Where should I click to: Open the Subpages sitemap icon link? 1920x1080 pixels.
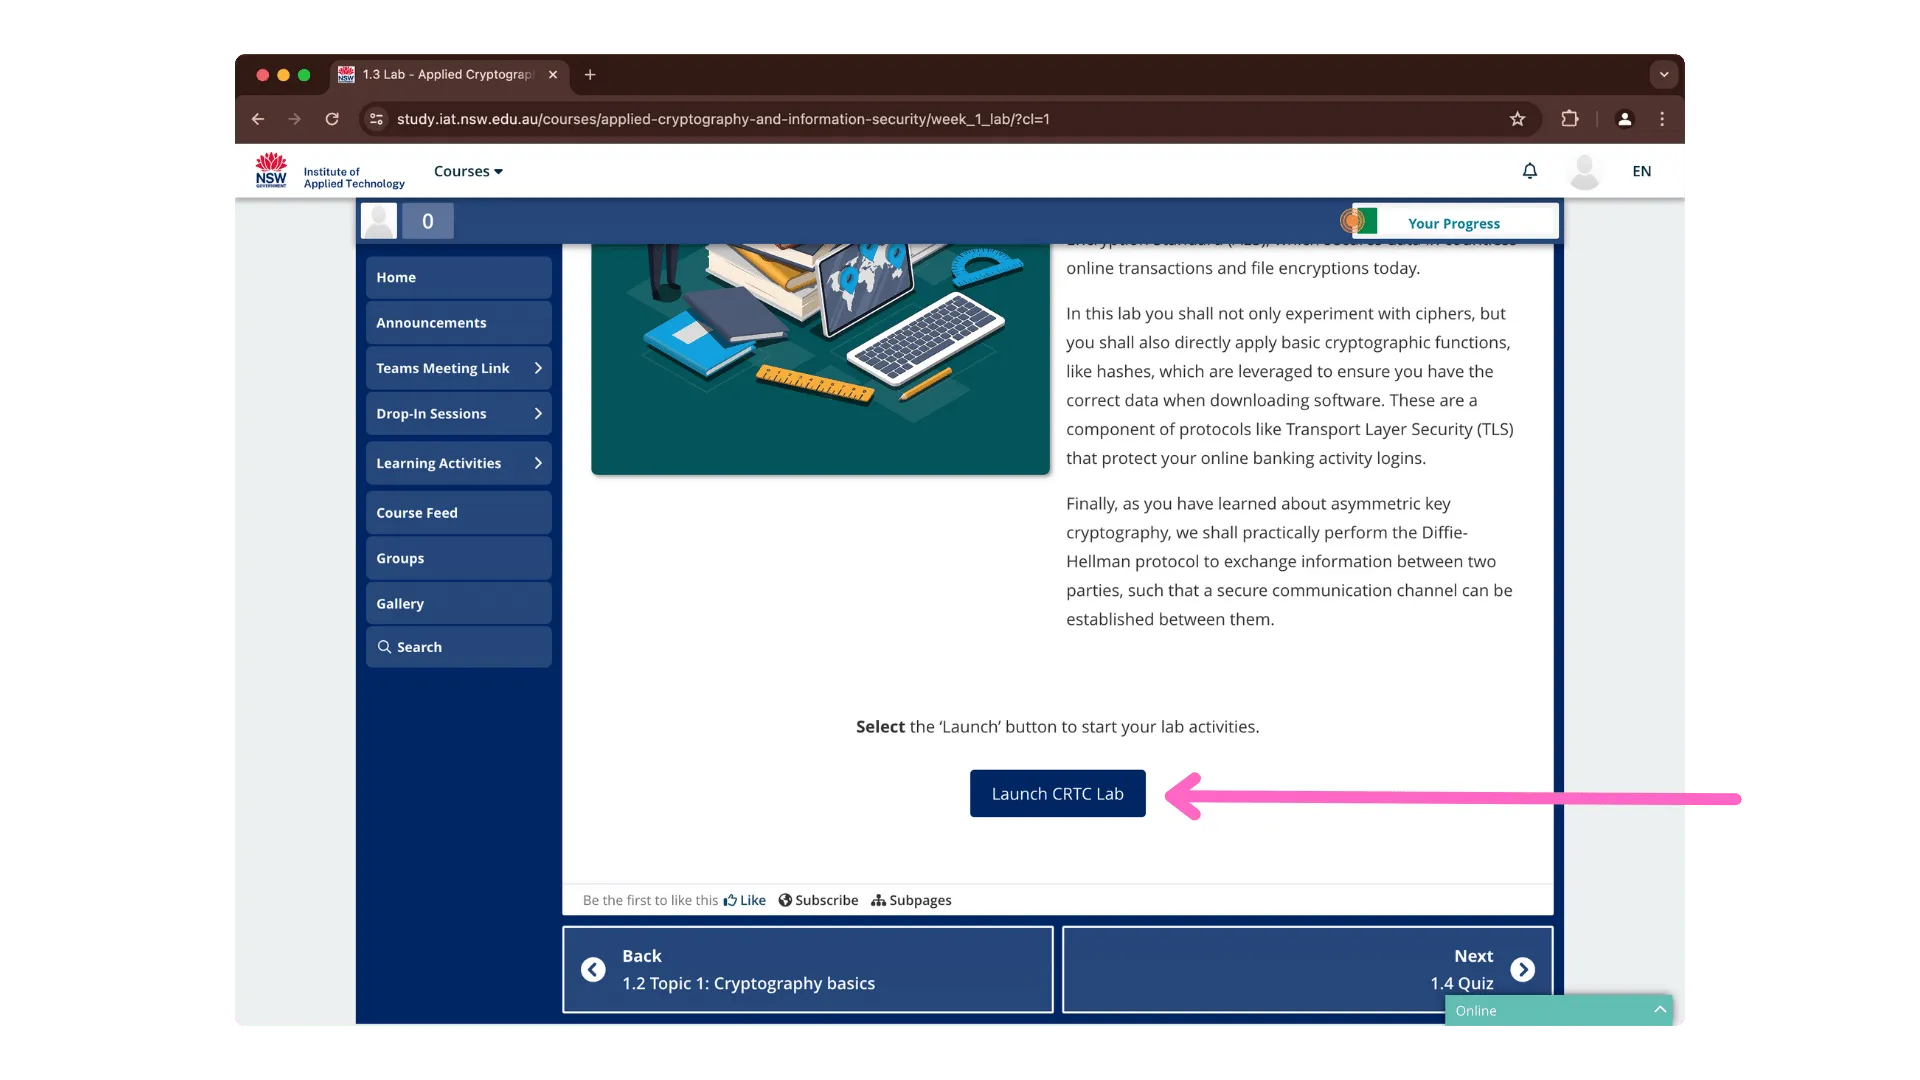tap(878, 900)
